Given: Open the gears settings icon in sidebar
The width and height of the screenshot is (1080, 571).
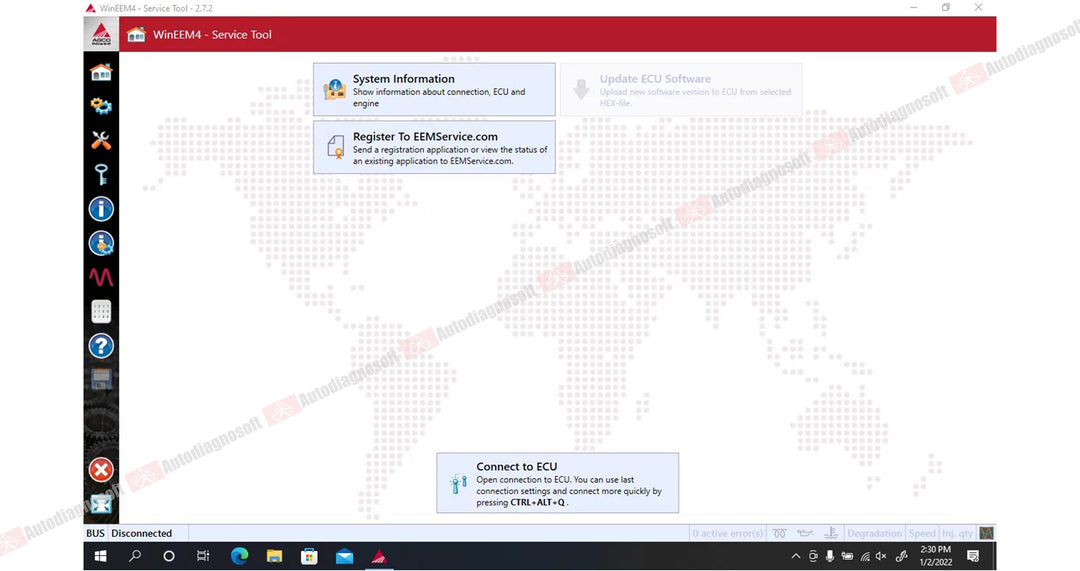Looking at the screenshot, I should click(x=101, y=105).
